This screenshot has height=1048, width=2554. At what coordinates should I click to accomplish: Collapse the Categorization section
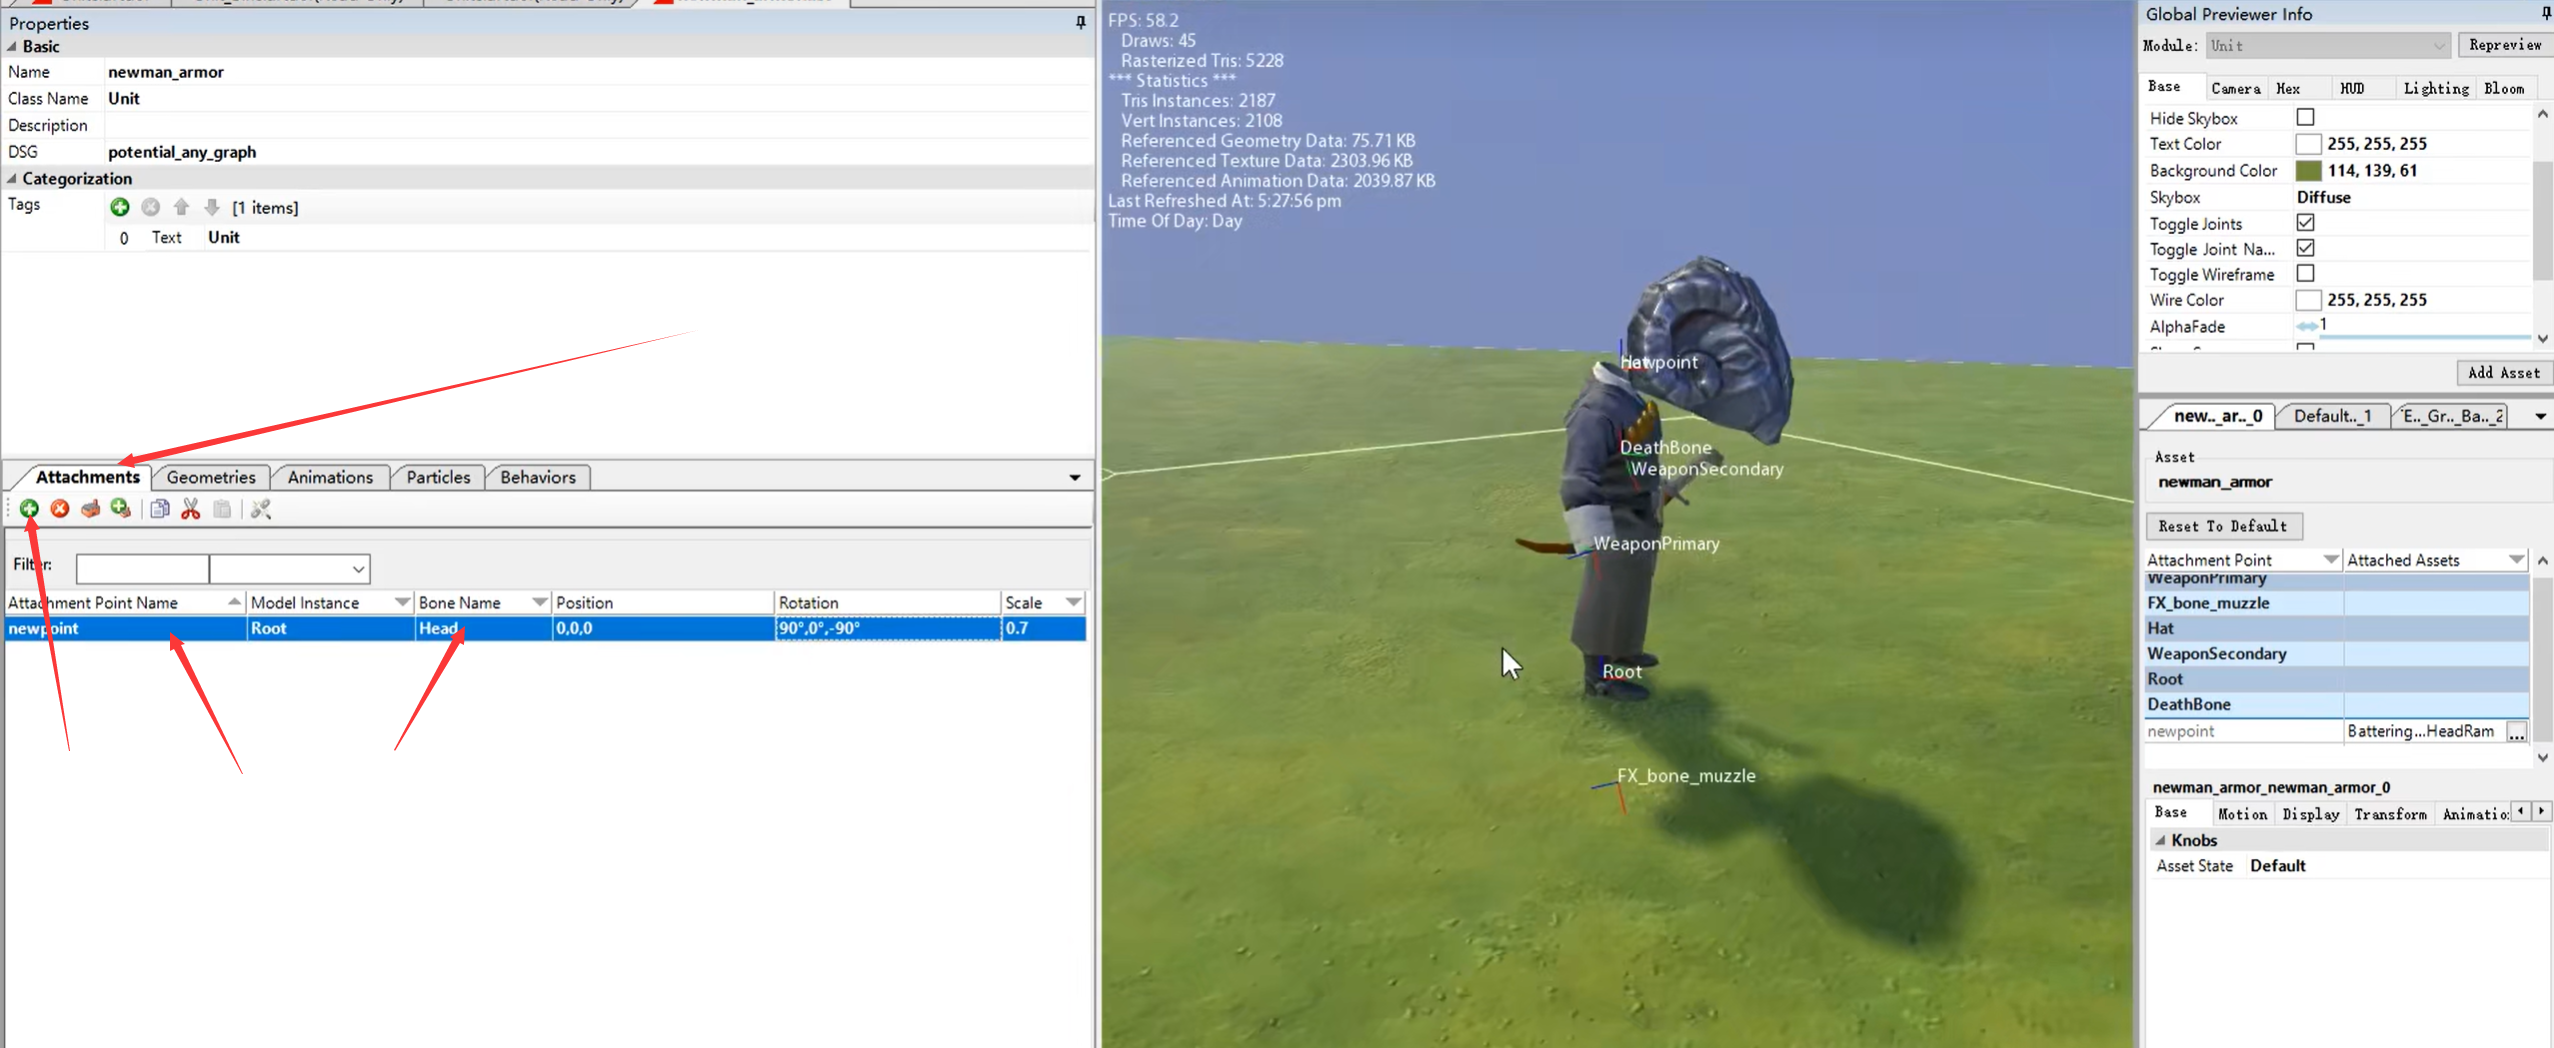(12, 178)
